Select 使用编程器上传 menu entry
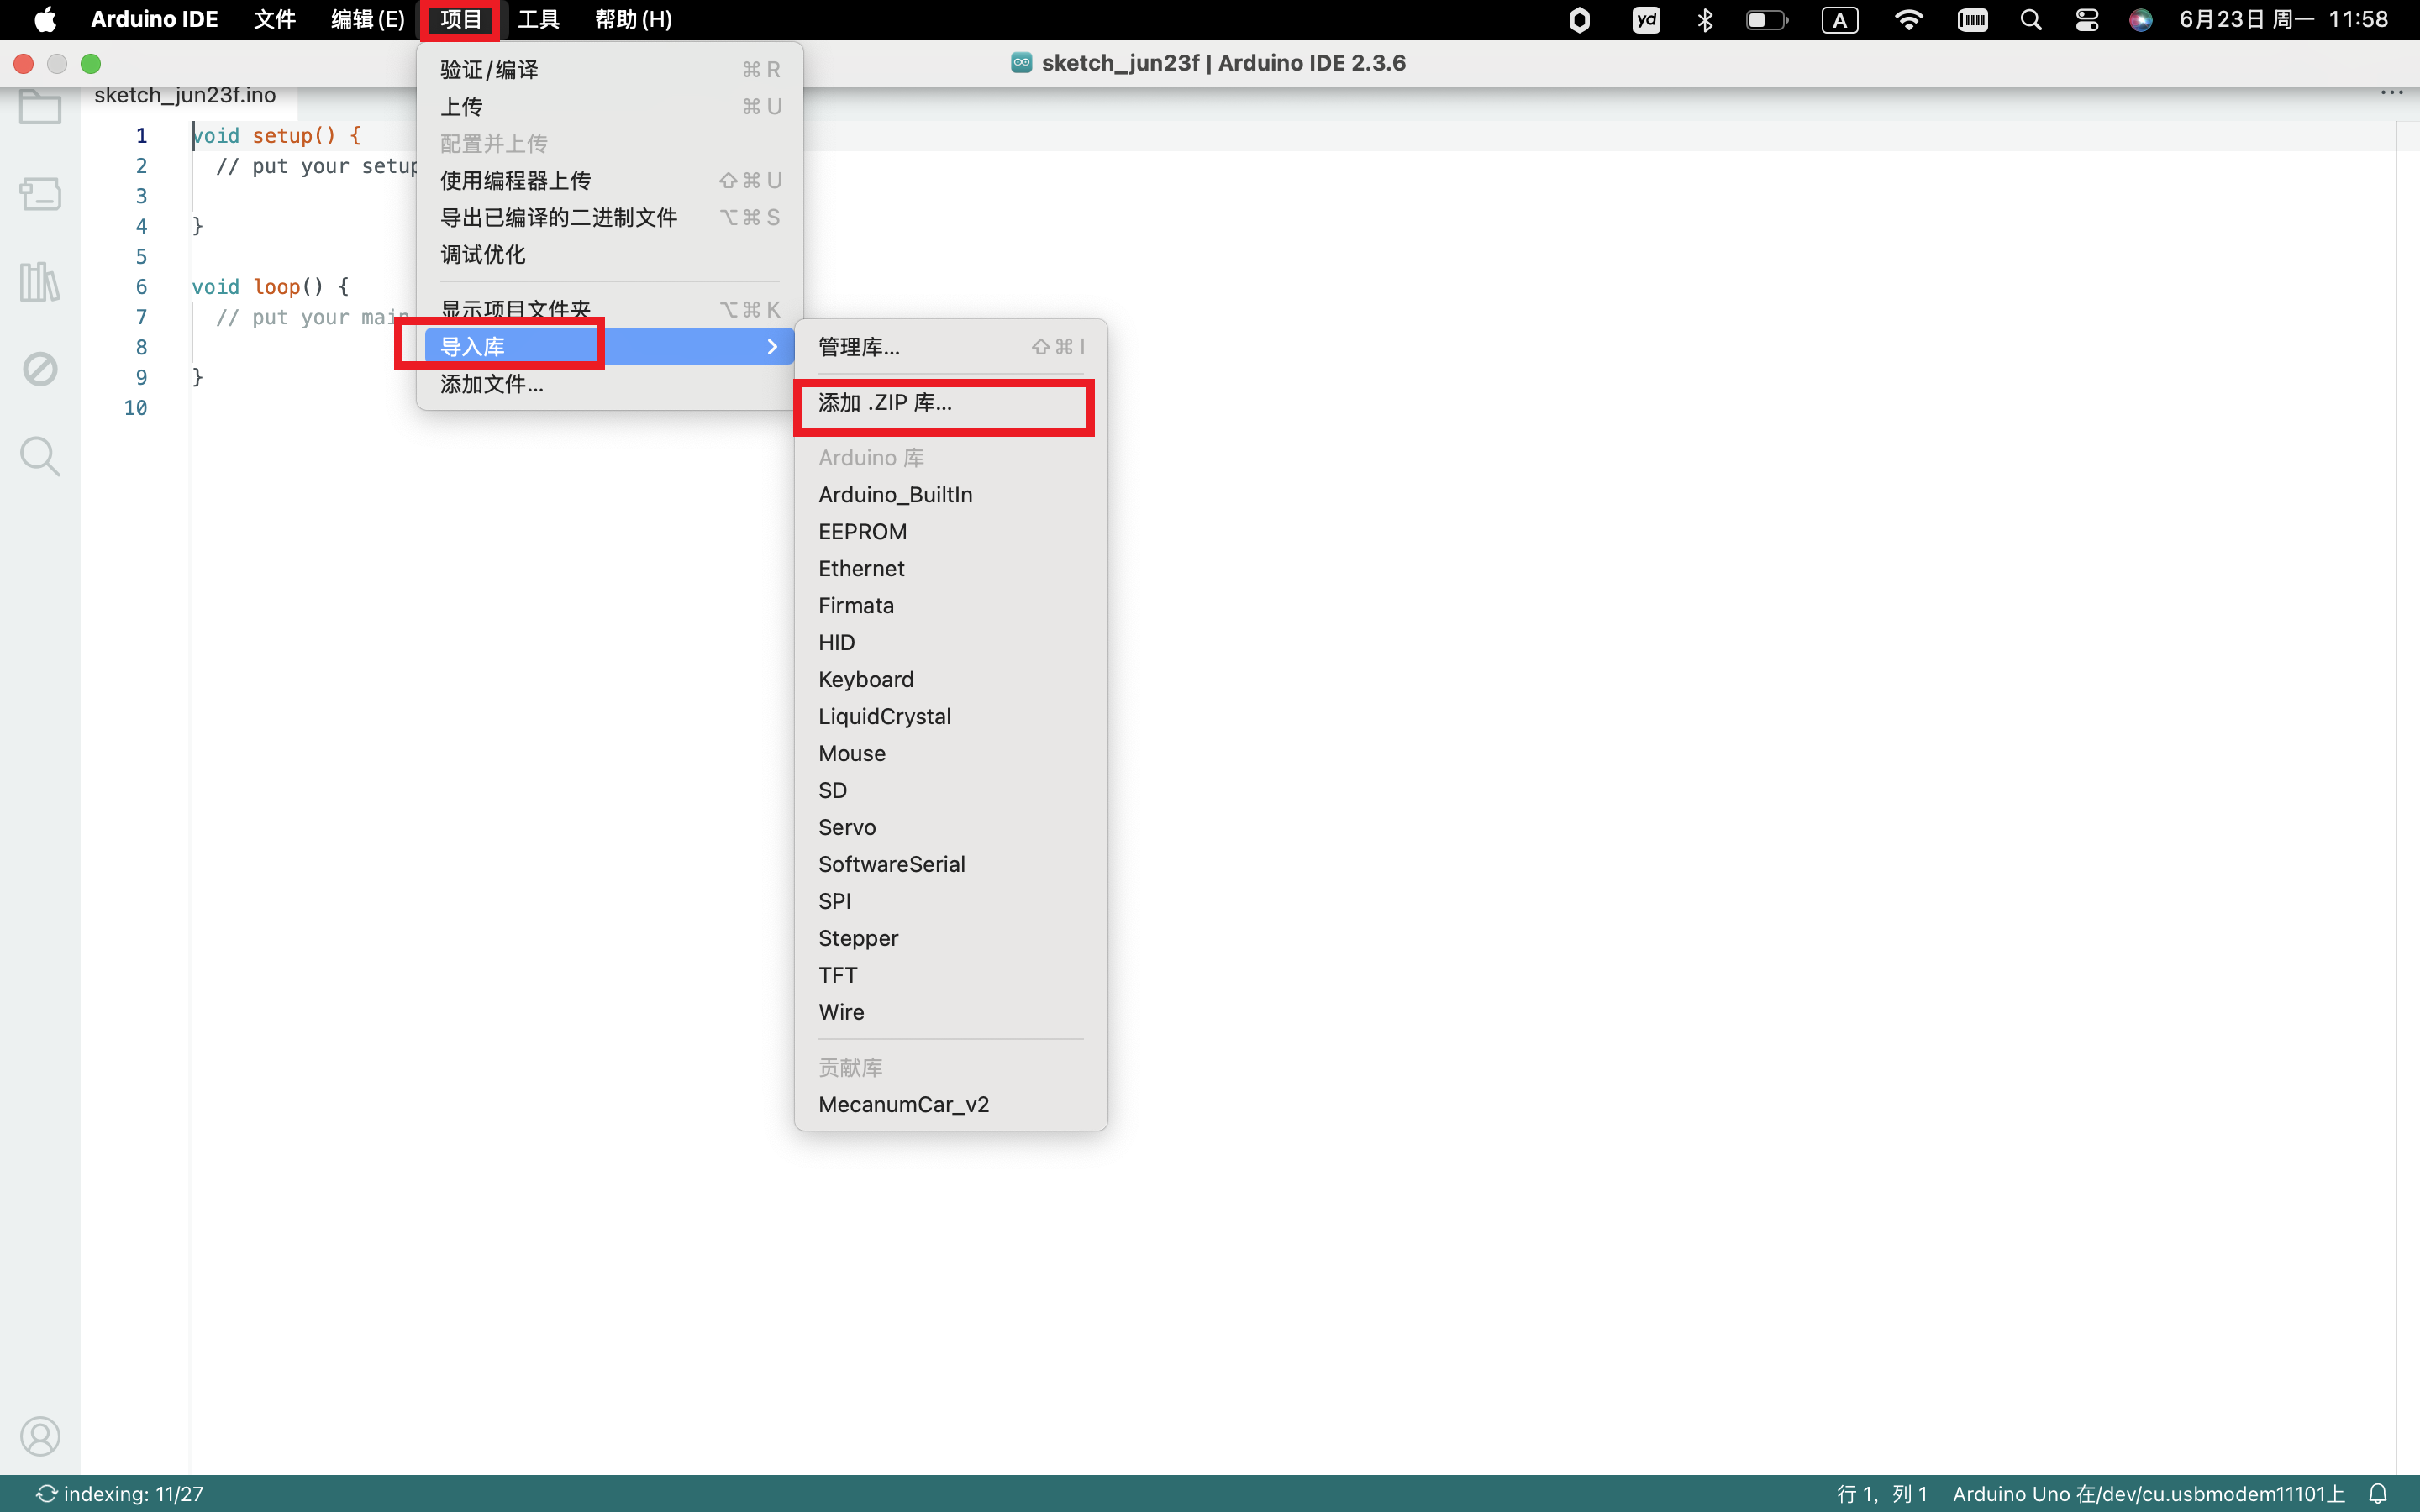The image size is (2420, 1512). tap(609, 180)
